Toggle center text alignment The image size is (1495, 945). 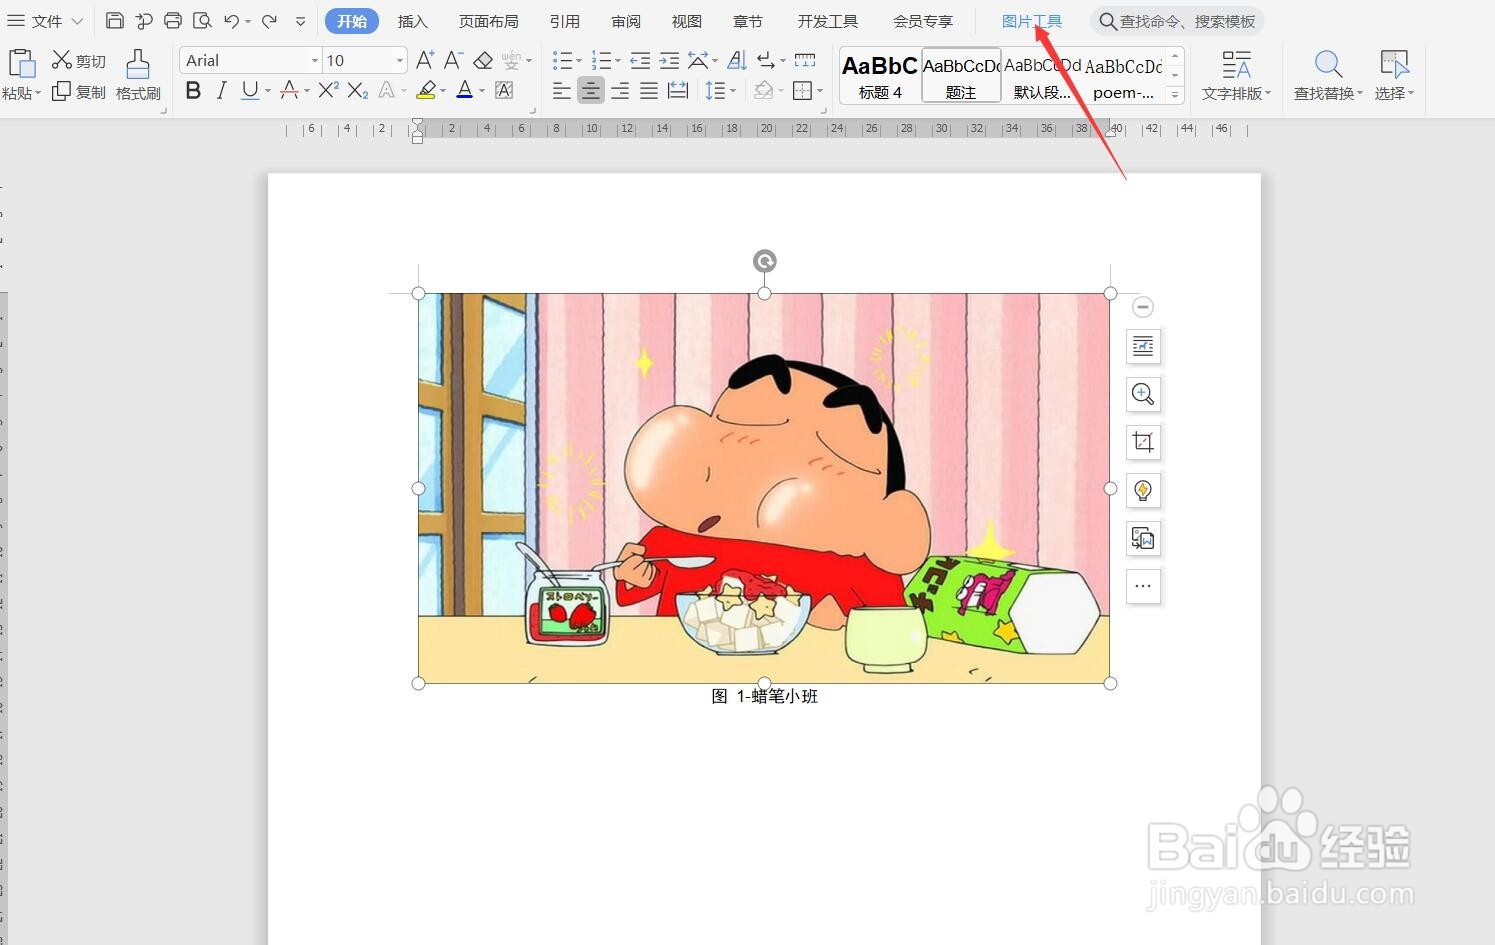pos(591,91)
